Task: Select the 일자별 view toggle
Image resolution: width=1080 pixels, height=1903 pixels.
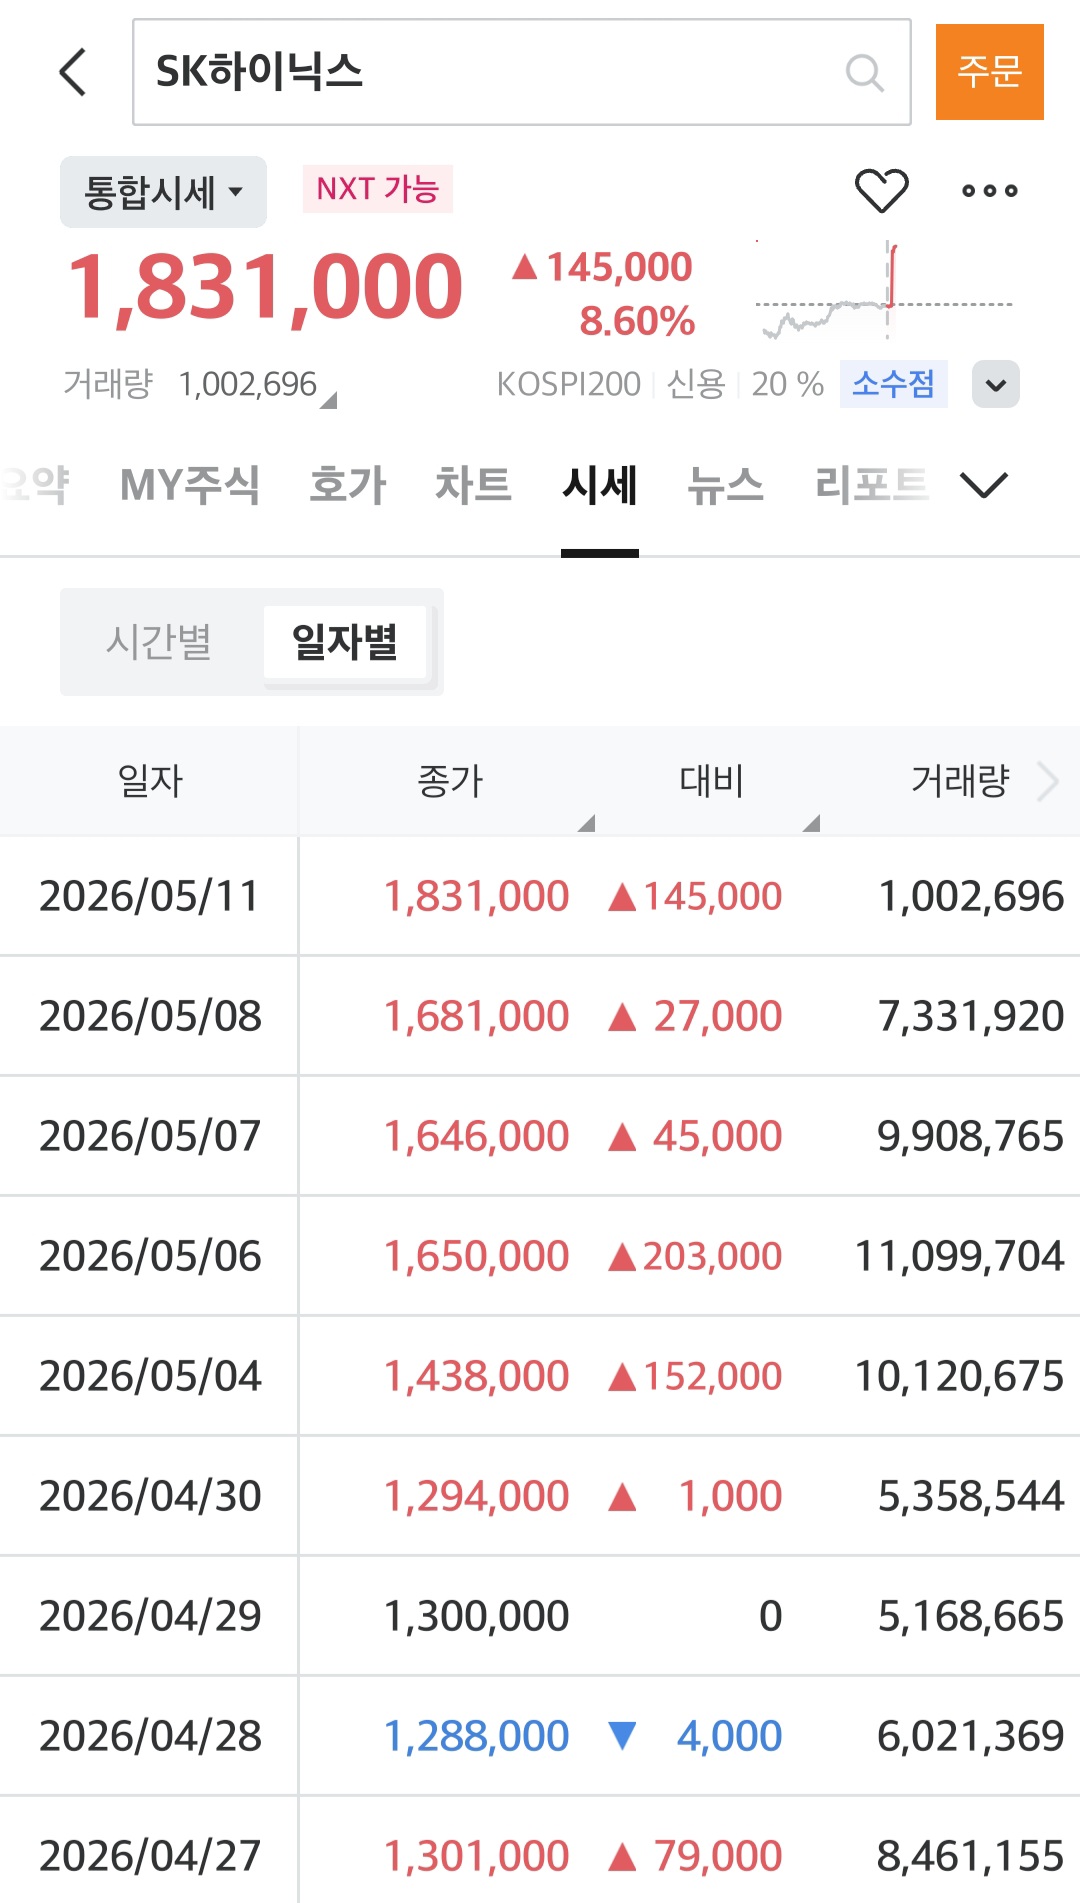Action: pos(345,642)
